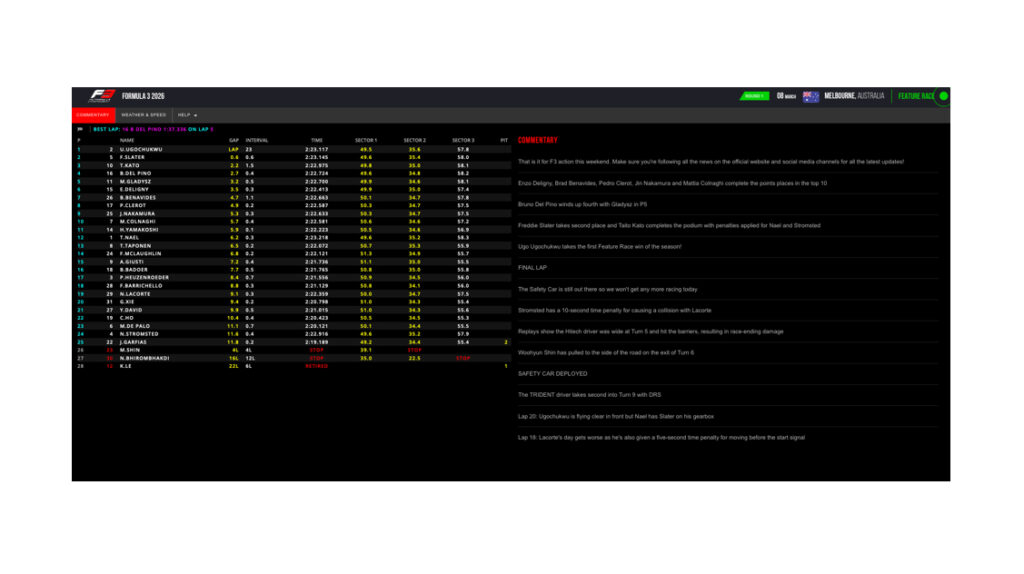Viewport: 1024px width, 574px height.
Task: Select the E.Deligny row
Action: (x=292, y=189)
